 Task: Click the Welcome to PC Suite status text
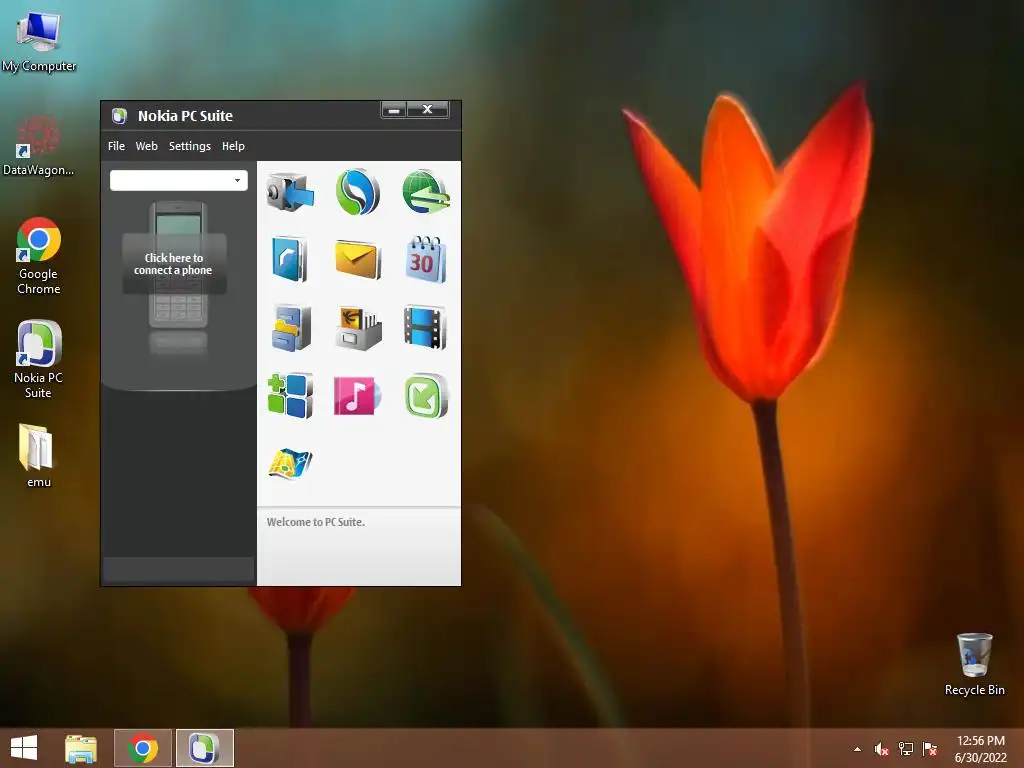coord(315,522)
